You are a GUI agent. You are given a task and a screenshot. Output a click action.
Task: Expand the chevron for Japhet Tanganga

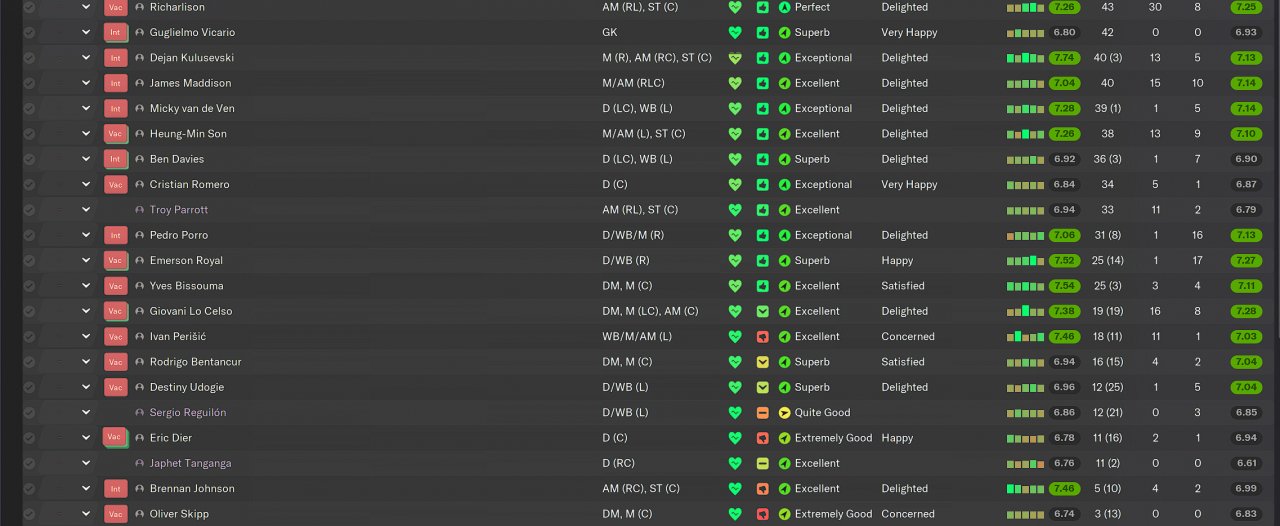(x=86, y=463)
